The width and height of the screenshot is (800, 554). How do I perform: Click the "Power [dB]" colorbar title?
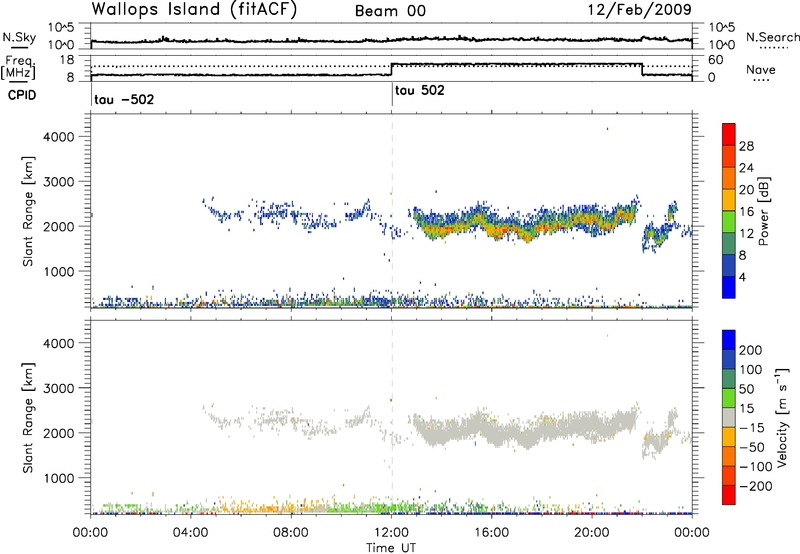click(763, 211)
